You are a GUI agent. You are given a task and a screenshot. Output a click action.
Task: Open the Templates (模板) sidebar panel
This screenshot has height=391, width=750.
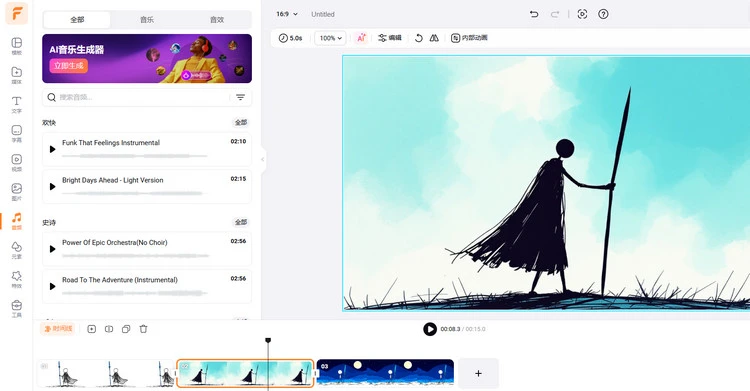[16, 46]
